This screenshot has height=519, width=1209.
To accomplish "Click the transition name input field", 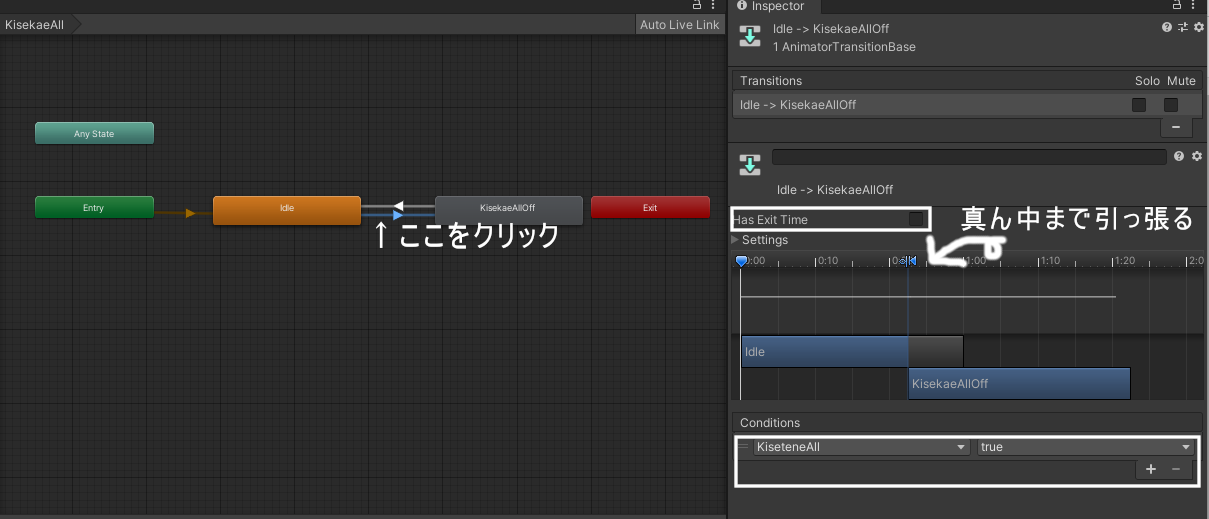I will [969, 157].
